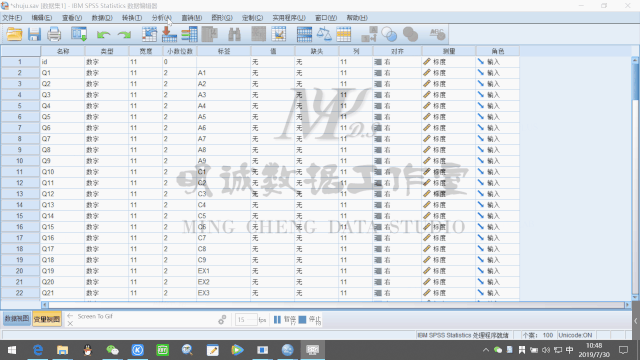Open the 查看(V) menu
The image size is (640, 360).
coord(72,18)
